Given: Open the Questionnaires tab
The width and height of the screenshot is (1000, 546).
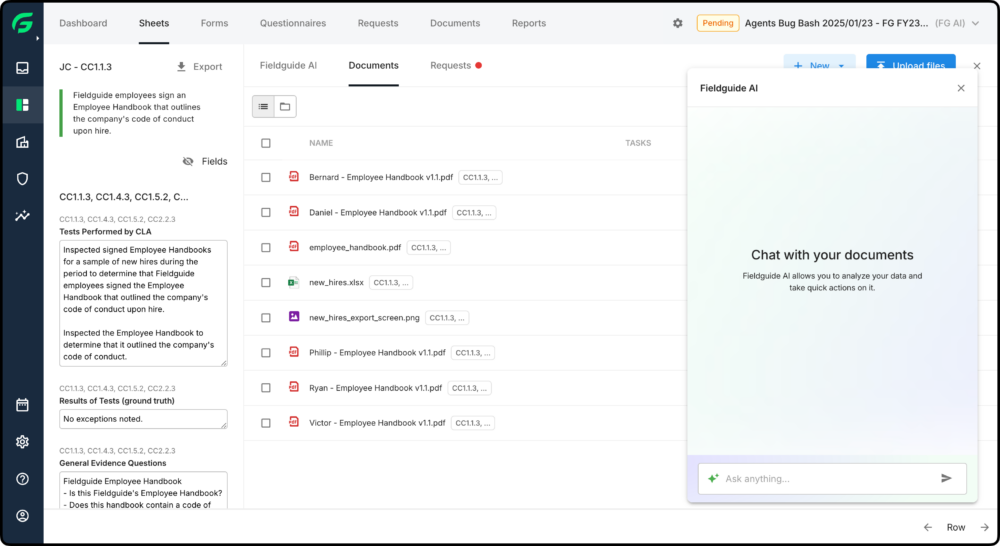Looking at the screenshot, I should (293, 23).
